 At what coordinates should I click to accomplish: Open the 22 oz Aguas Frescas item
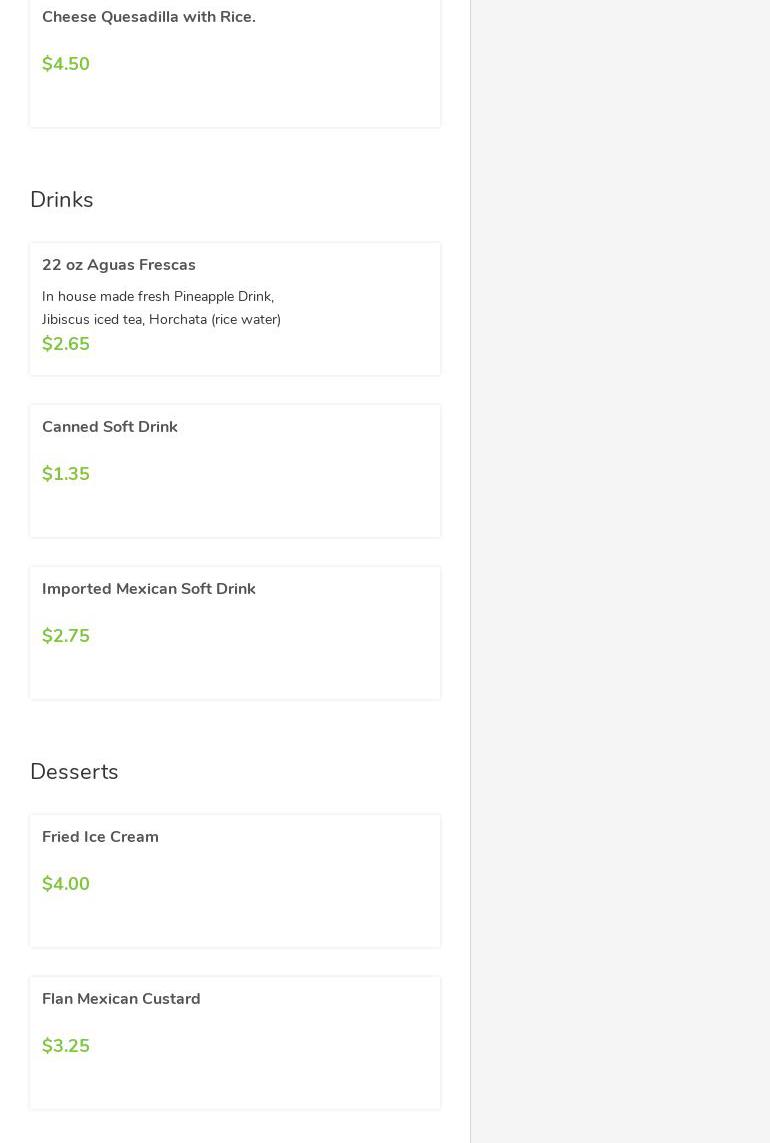coord(119,265)
